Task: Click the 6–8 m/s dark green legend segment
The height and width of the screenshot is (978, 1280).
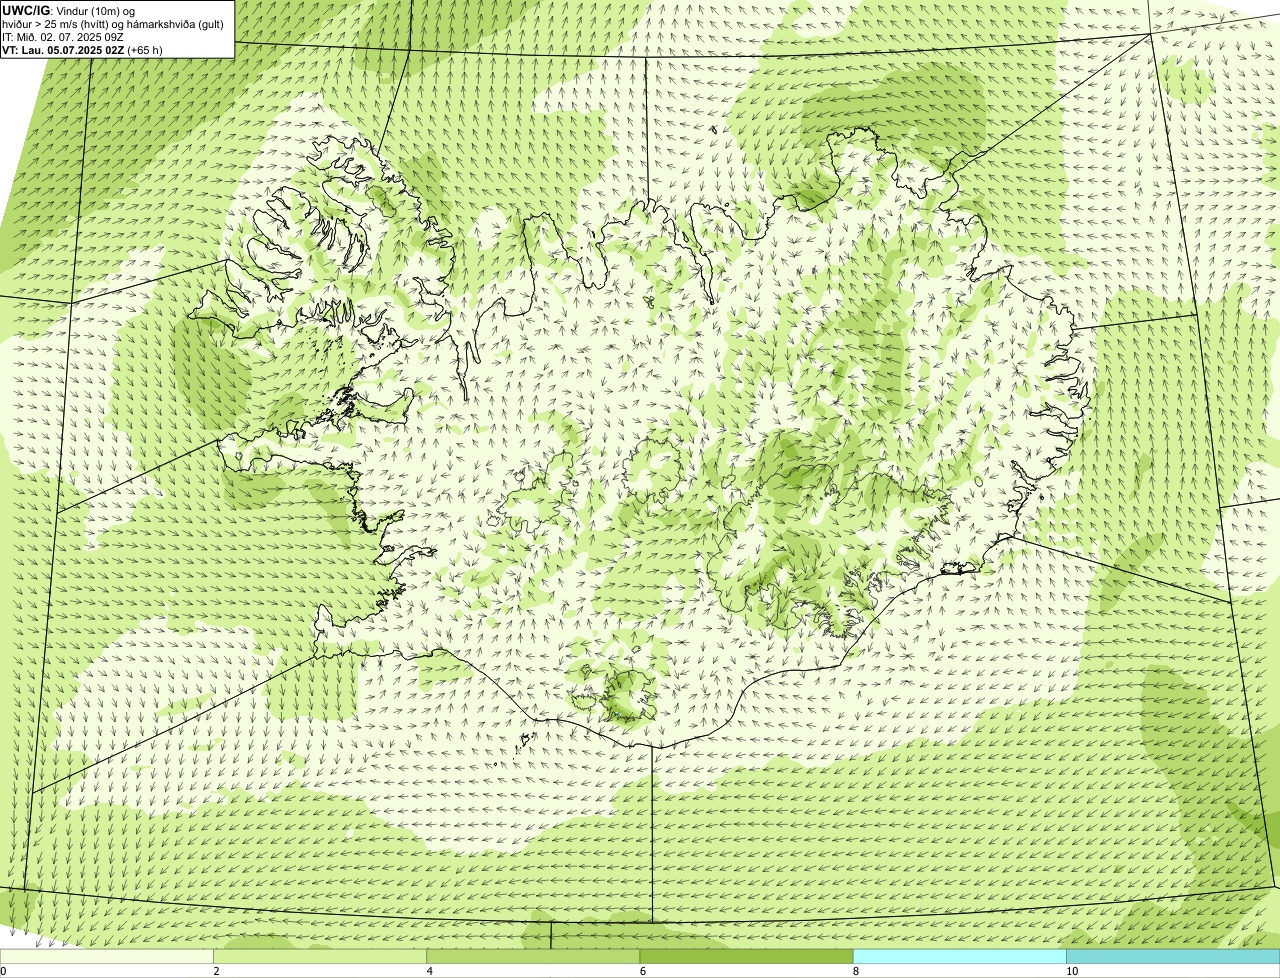Action: click(746, 957)
